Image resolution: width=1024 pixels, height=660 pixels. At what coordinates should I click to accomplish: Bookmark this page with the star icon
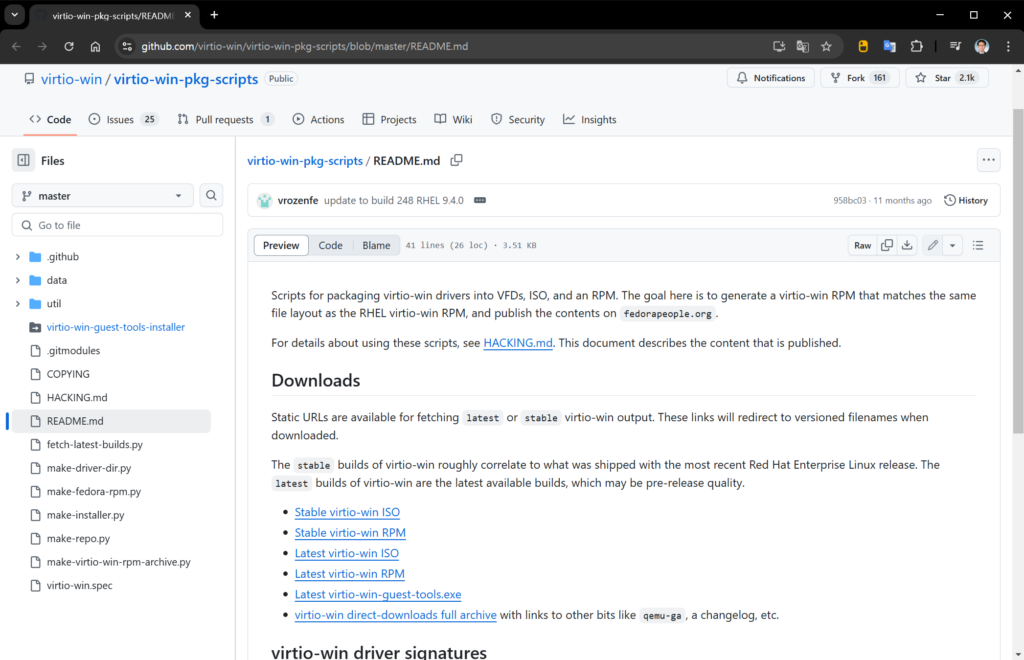click(x=826, y=46)
